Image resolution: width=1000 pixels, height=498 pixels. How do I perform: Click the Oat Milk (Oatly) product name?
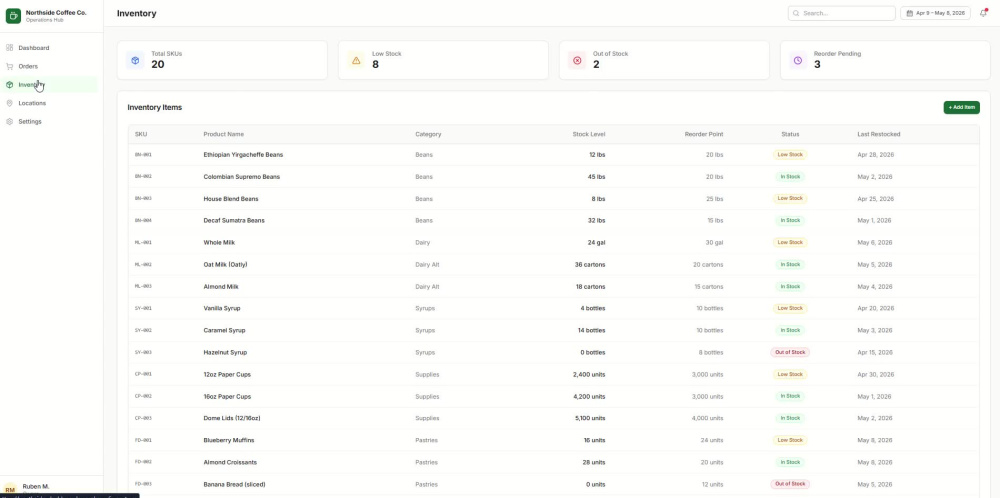point(225,265)
